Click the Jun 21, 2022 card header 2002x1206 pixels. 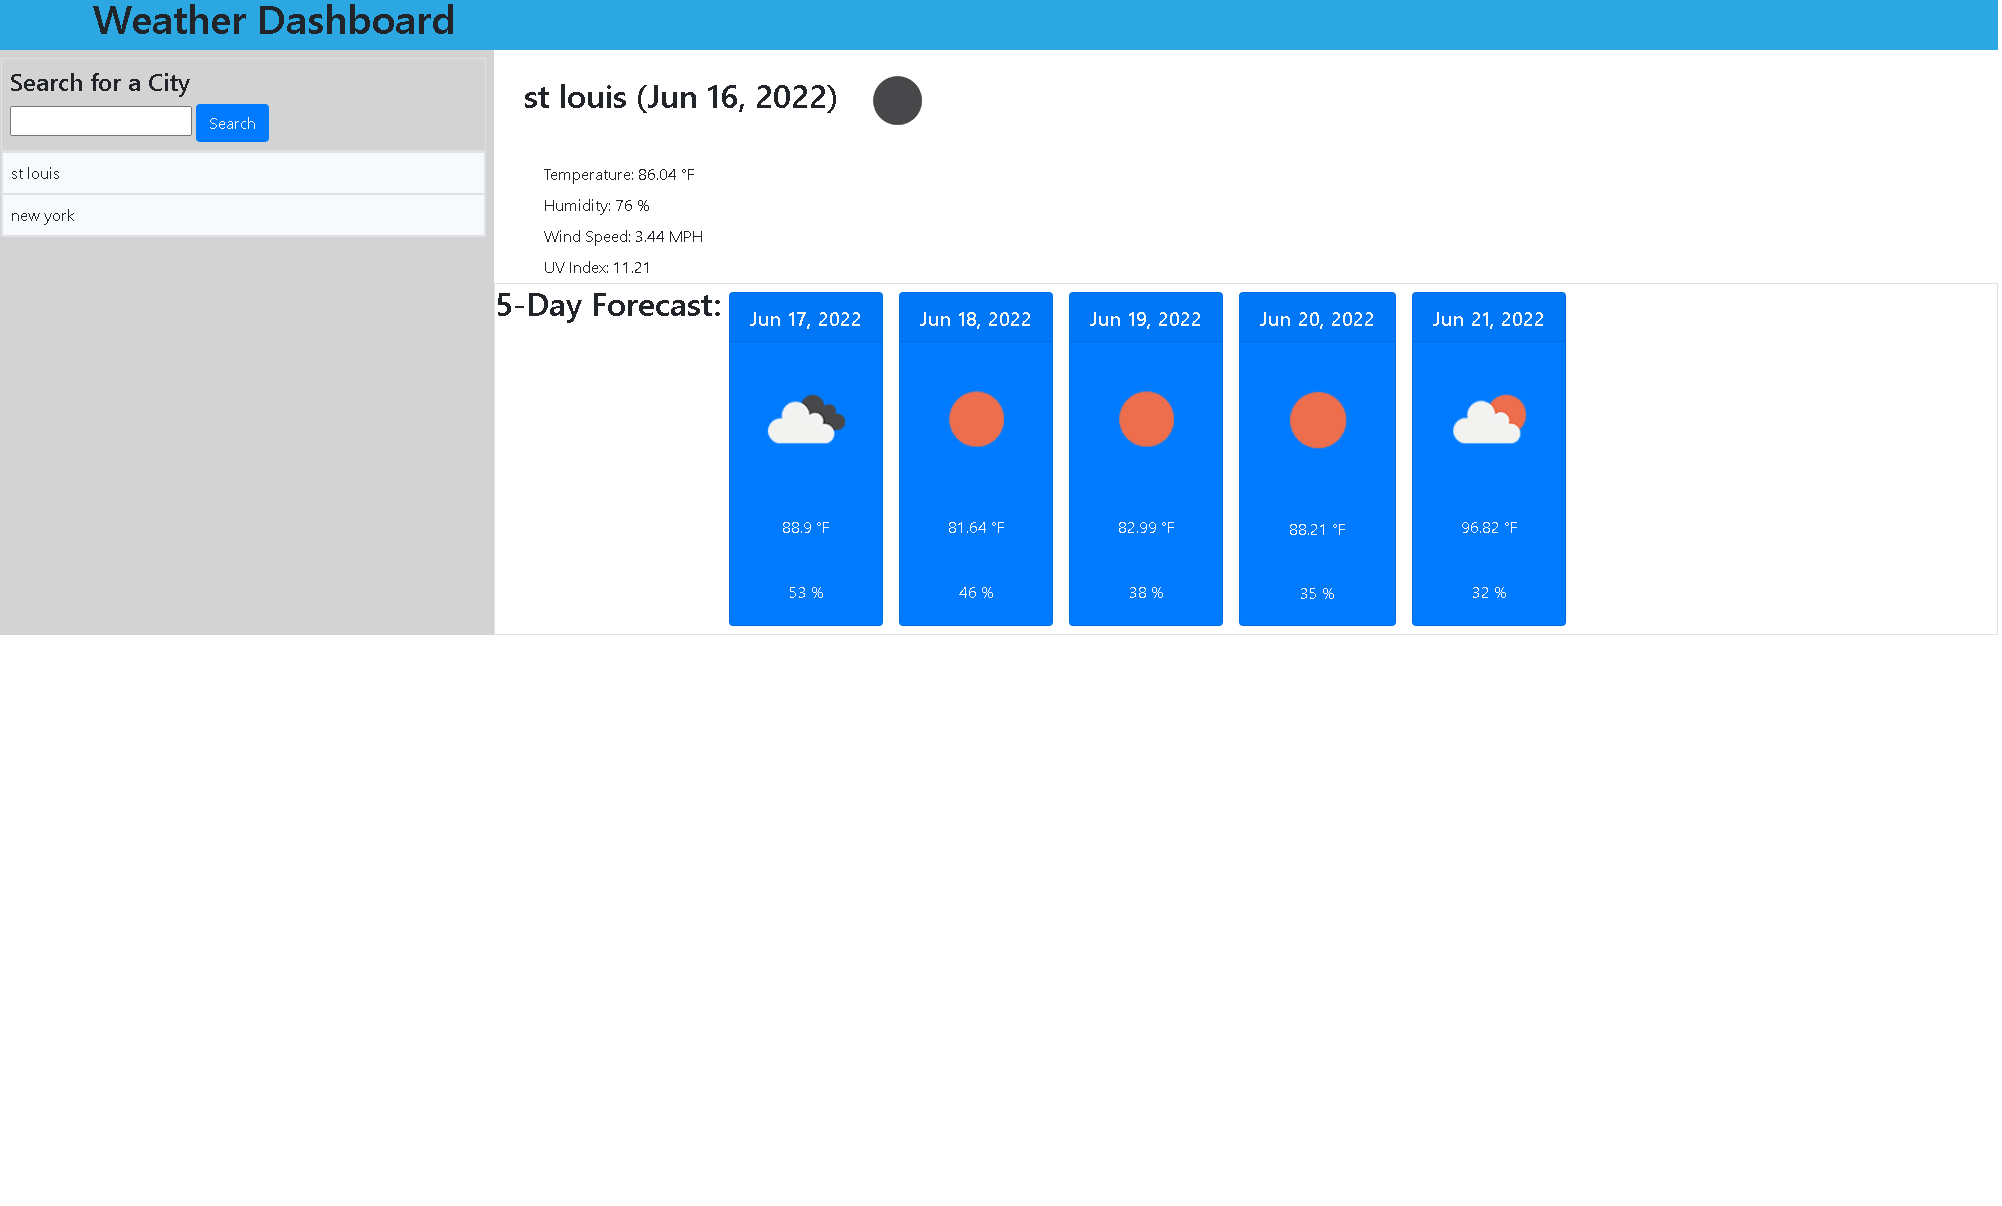pyautogui.click(x=1488, y=319)
